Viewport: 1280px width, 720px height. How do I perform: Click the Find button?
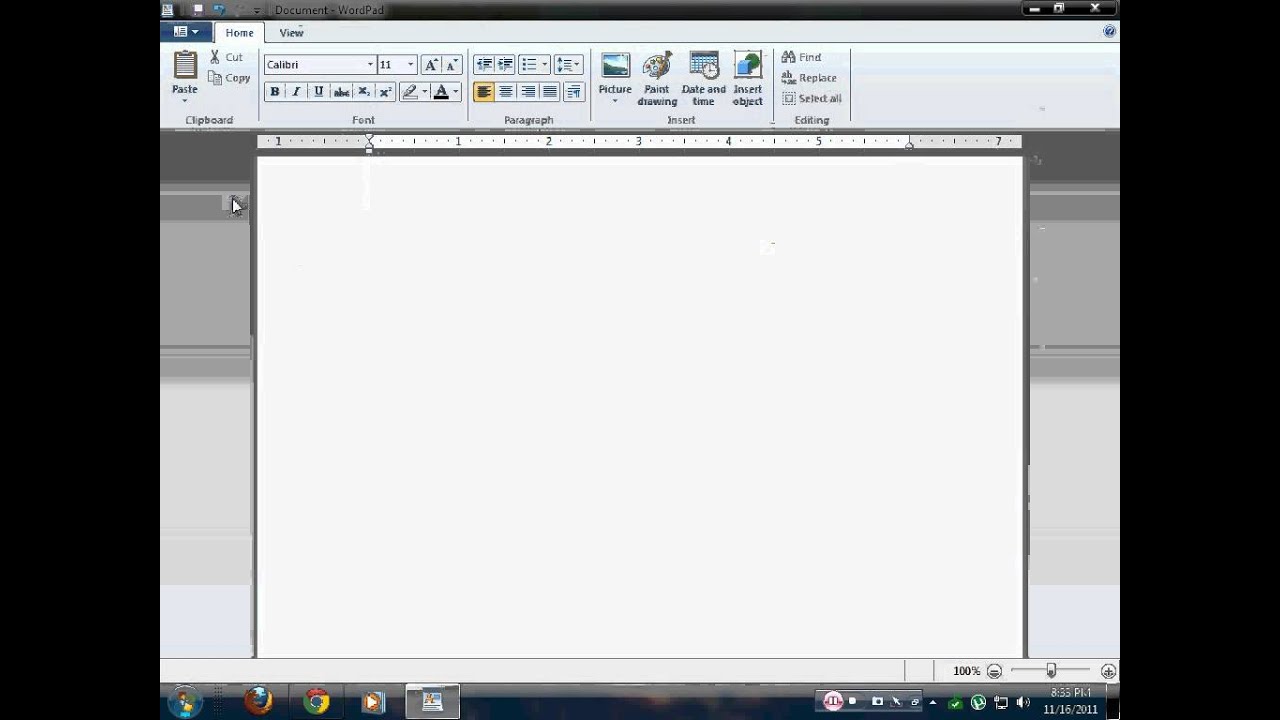coord(801,57)
